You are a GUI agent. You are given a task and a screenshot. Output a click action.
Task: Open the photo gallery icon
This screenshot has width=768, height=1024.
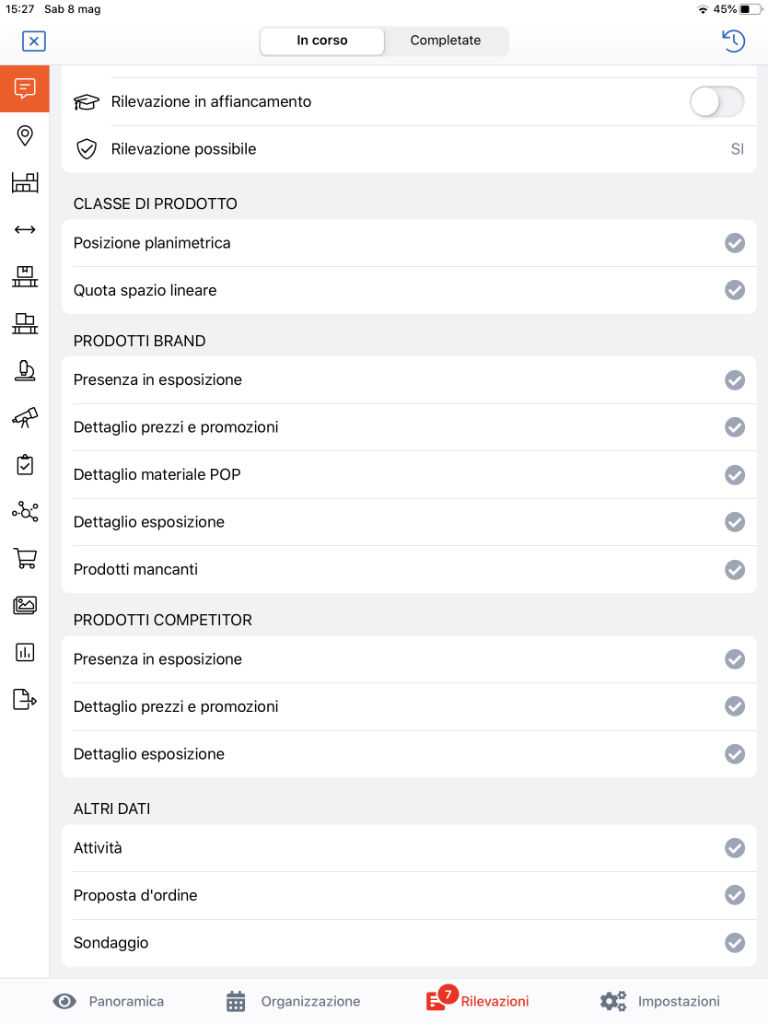pos(24,605)
